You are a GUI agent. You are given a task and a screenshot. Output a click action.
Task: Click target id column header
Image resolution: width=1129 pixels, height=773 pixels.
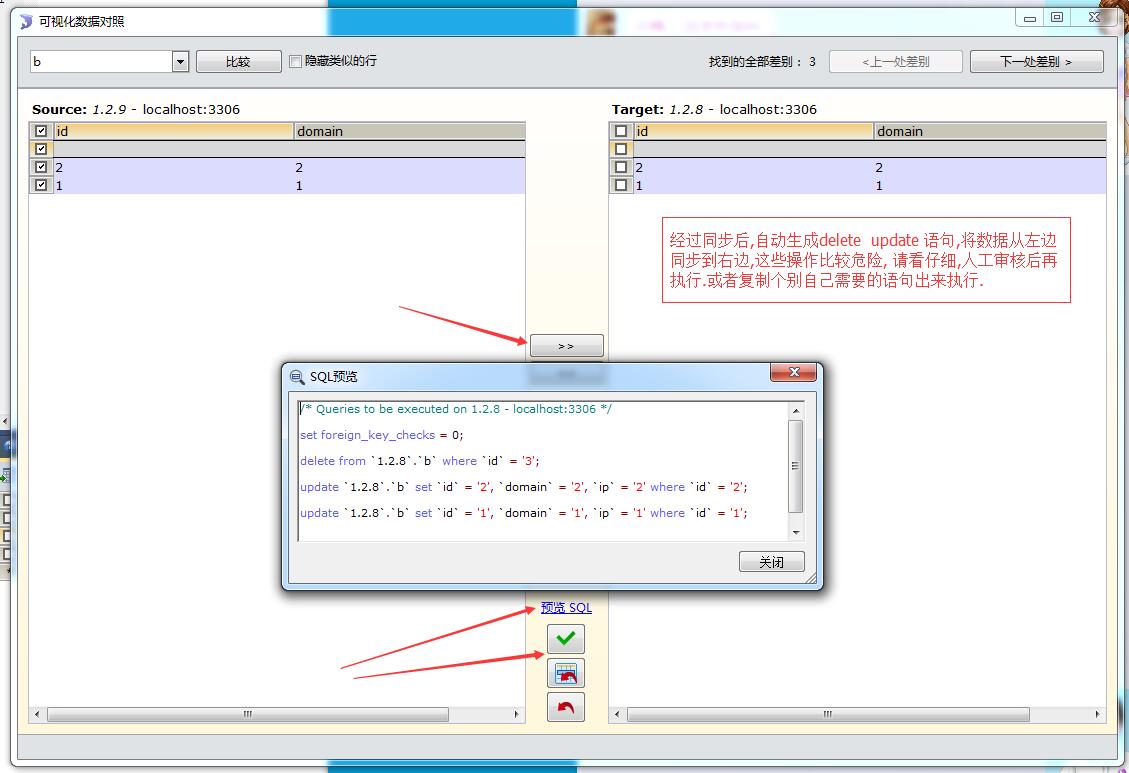(753, 131)
